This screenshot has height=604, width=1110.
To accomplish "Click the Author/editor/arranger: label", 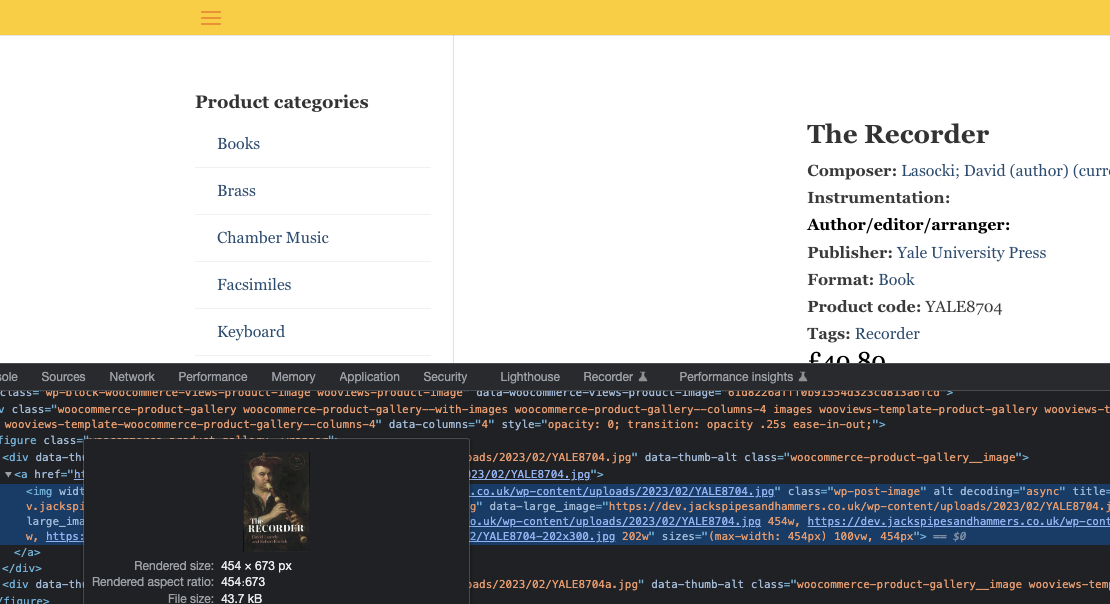I will pyautogui.click(x=908, y=224).
